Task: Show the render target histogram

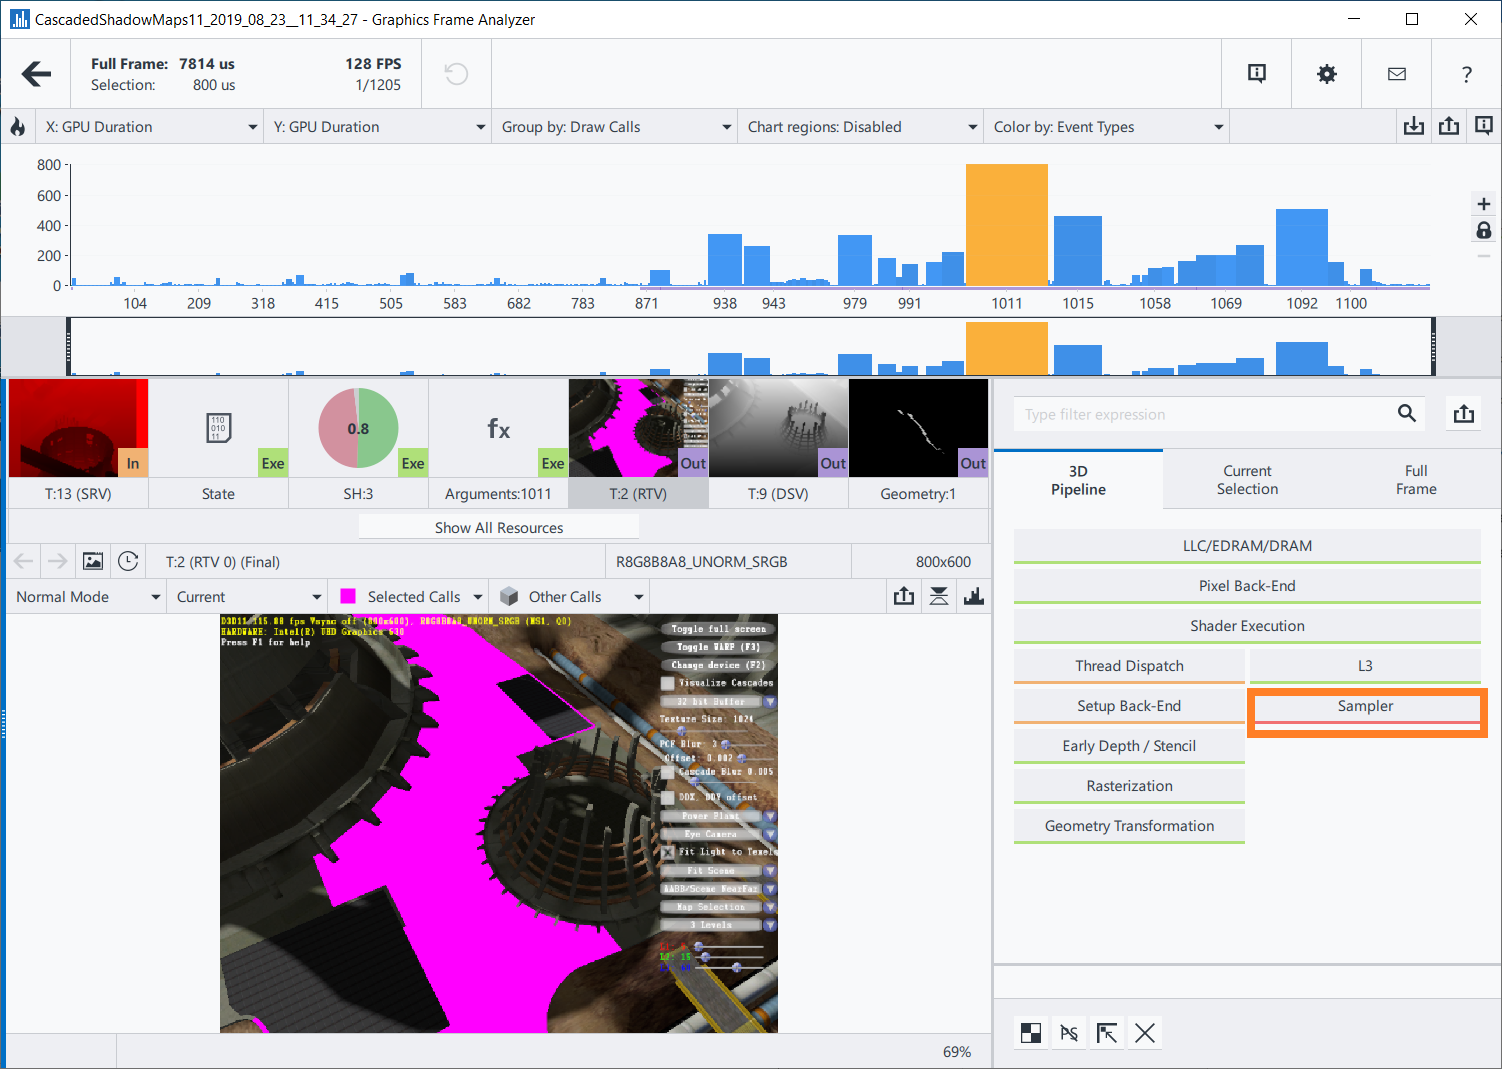Action: click(x=973, y=597)
